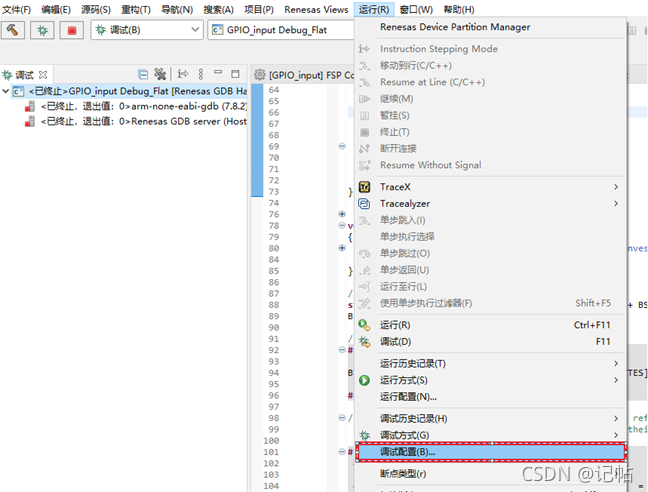Click Resume Without Signal menu entry
Viewport: 648px width, 492px height.
tap(491, 165)
